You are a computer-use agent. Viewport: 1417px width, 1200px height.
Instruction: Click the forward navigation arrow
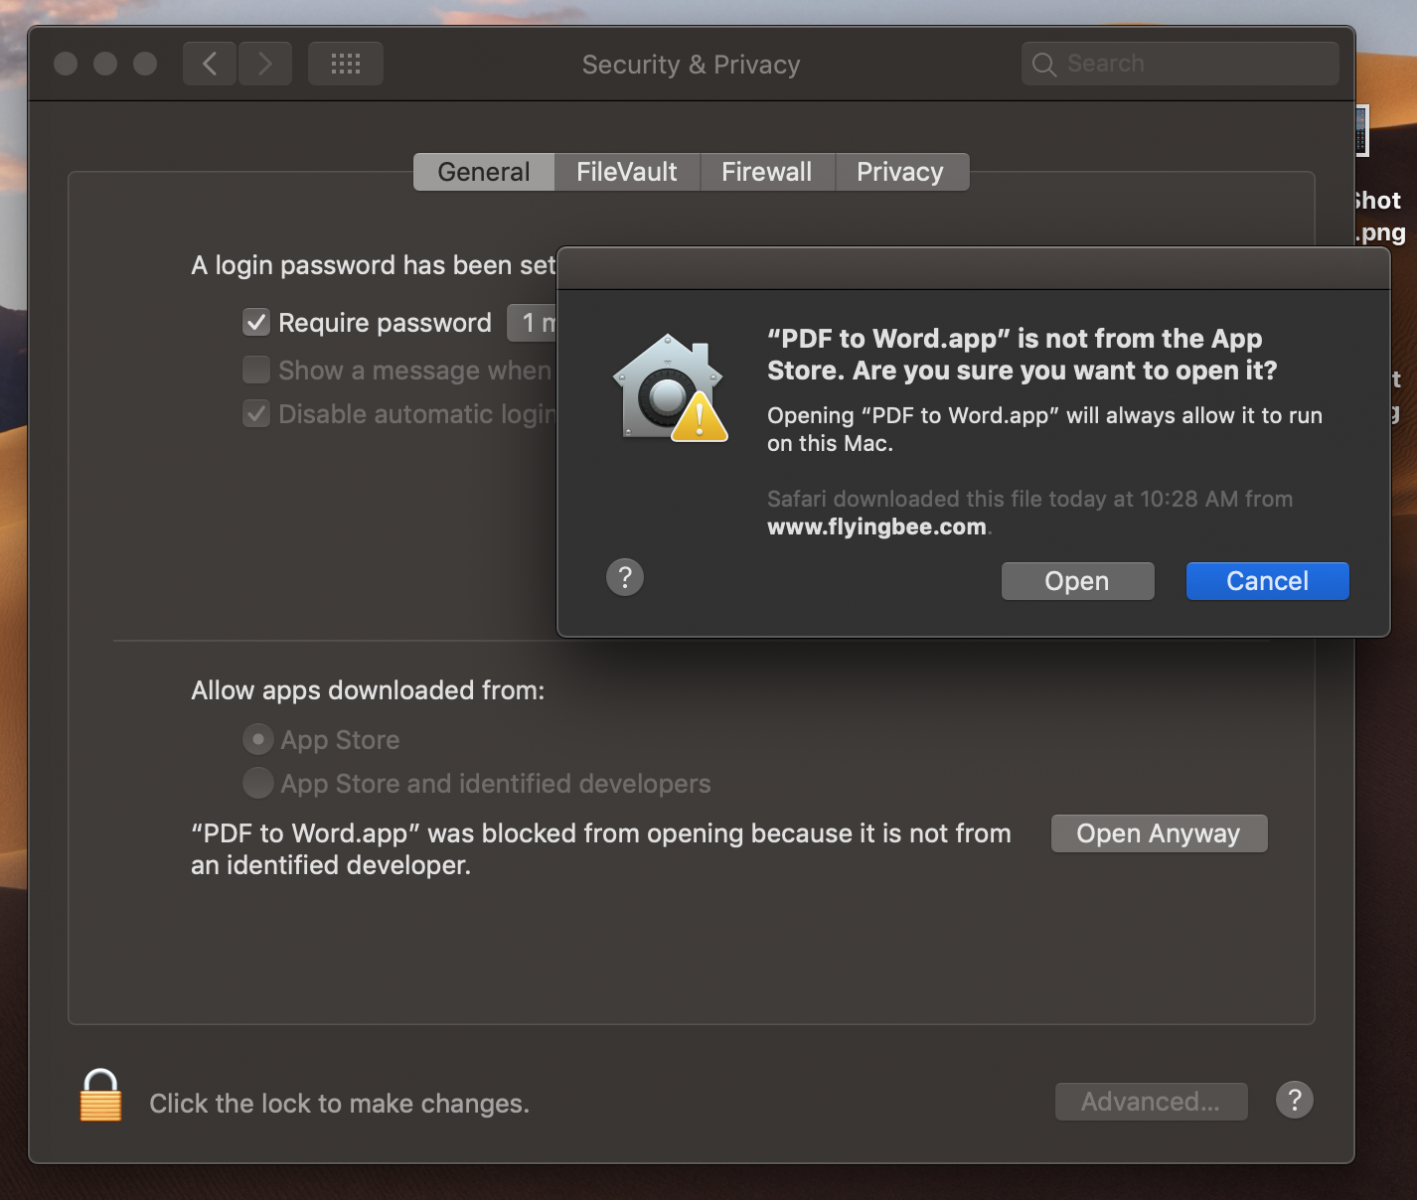(265, 64)
